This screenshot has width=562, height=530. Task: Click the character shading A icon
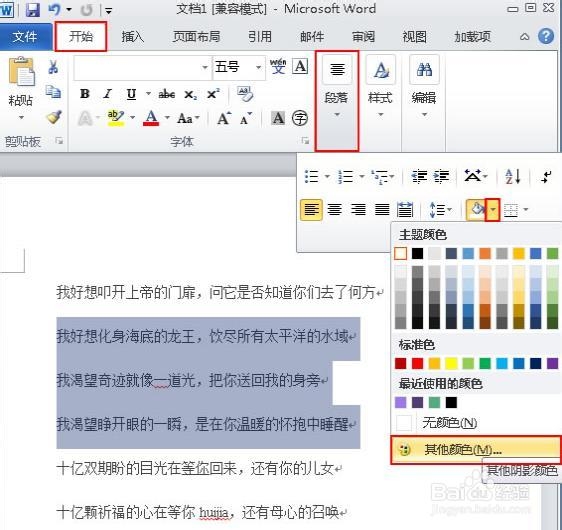(278, 118)
